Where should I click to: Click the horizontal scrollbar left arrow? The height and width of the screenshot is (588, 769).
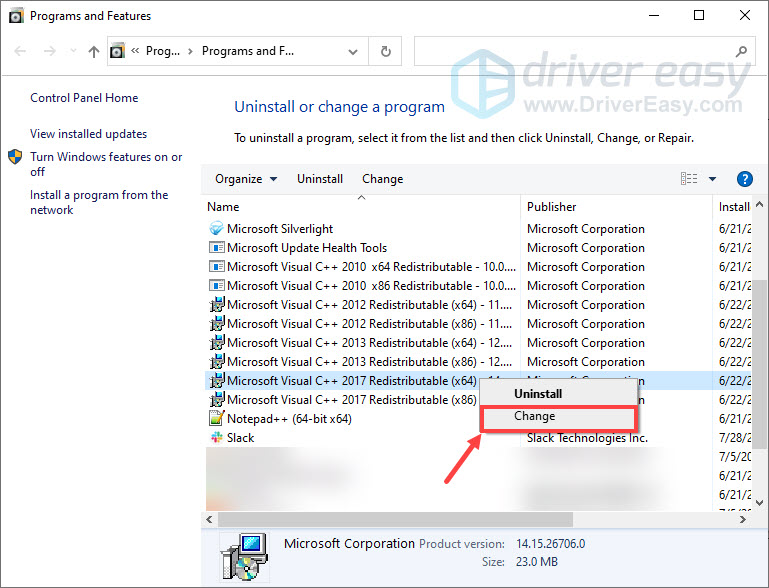point(209,519)
